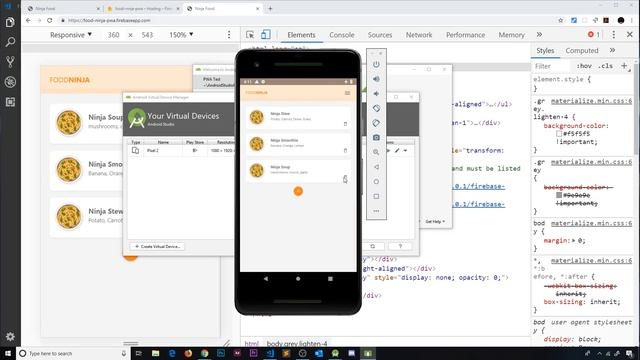Click the #f5f5f5 color swatch

559,134
